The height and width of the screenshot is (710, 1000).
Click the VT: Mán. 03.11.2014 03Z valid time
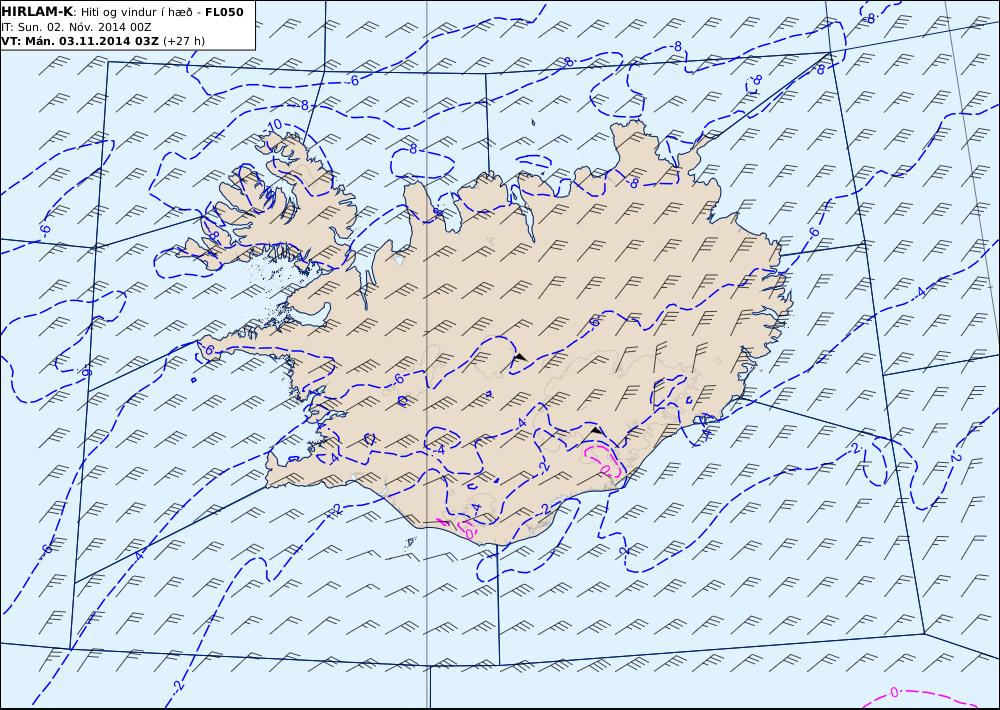(80, 41)
